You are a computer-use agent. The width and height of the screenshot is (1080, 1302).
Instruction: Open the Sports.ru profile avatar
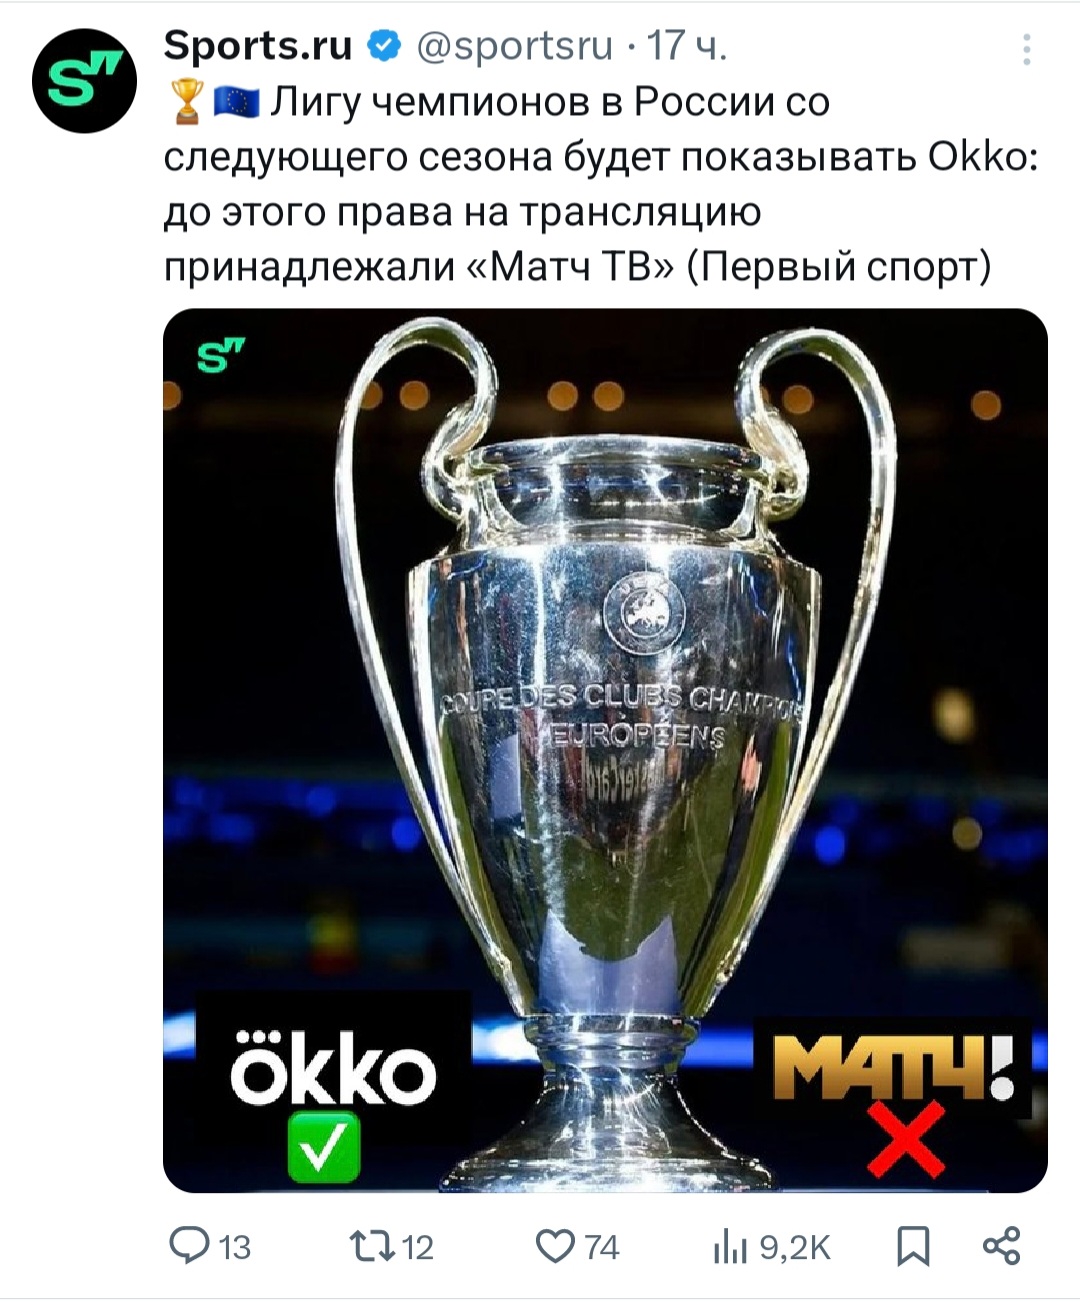pyautogui.click(x=84, y=81)
